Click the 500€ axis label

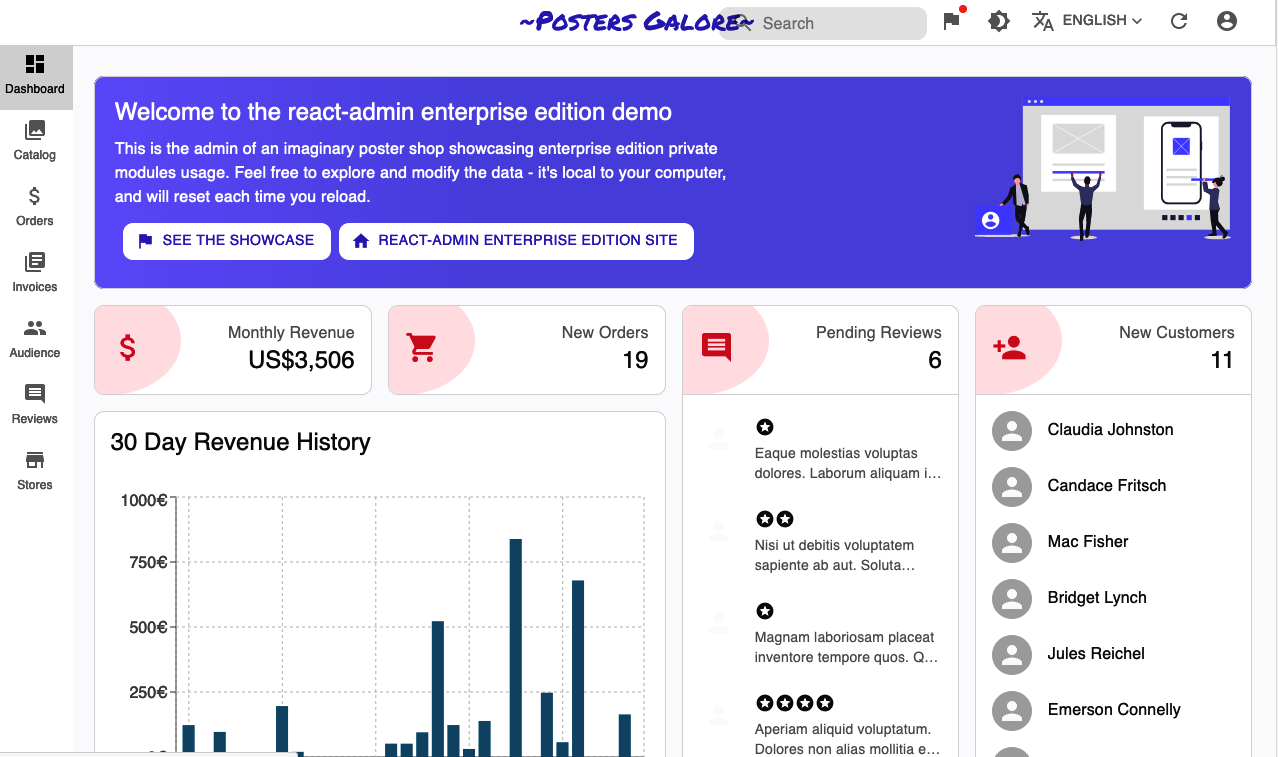[x=148, y=628]
